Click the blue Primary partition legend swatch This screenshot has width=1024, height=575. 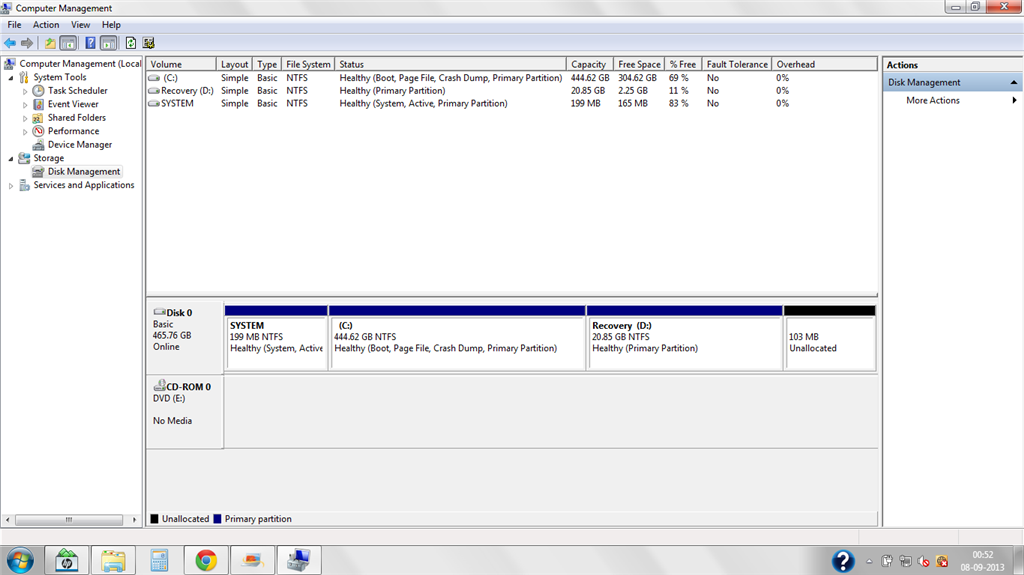click(x=217, y=519)
